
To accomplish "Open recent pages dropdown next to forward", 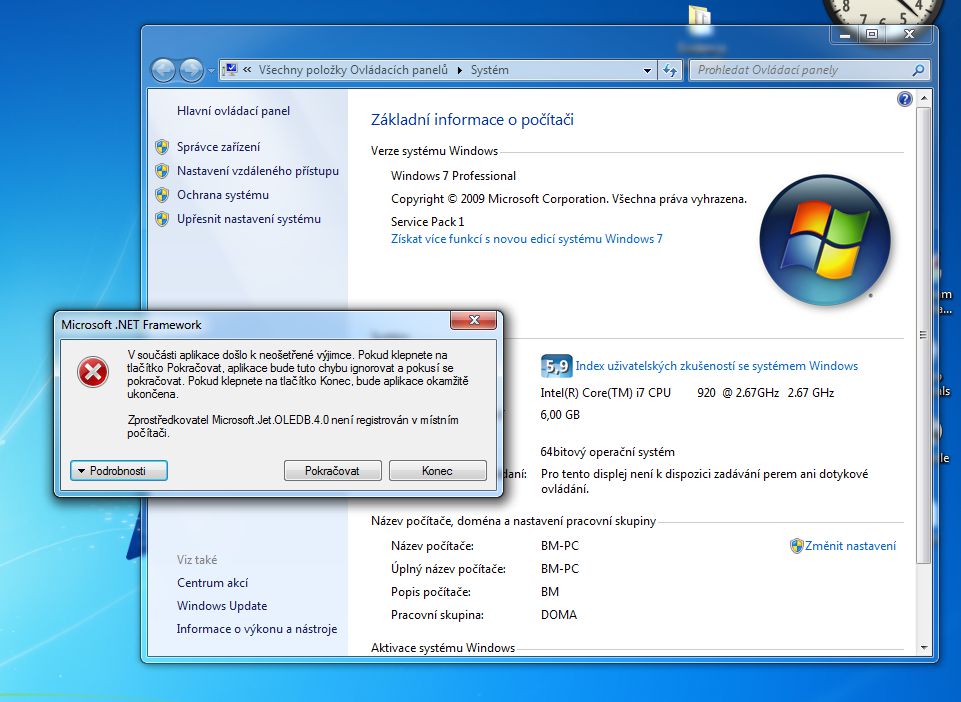I will (211, 71).
